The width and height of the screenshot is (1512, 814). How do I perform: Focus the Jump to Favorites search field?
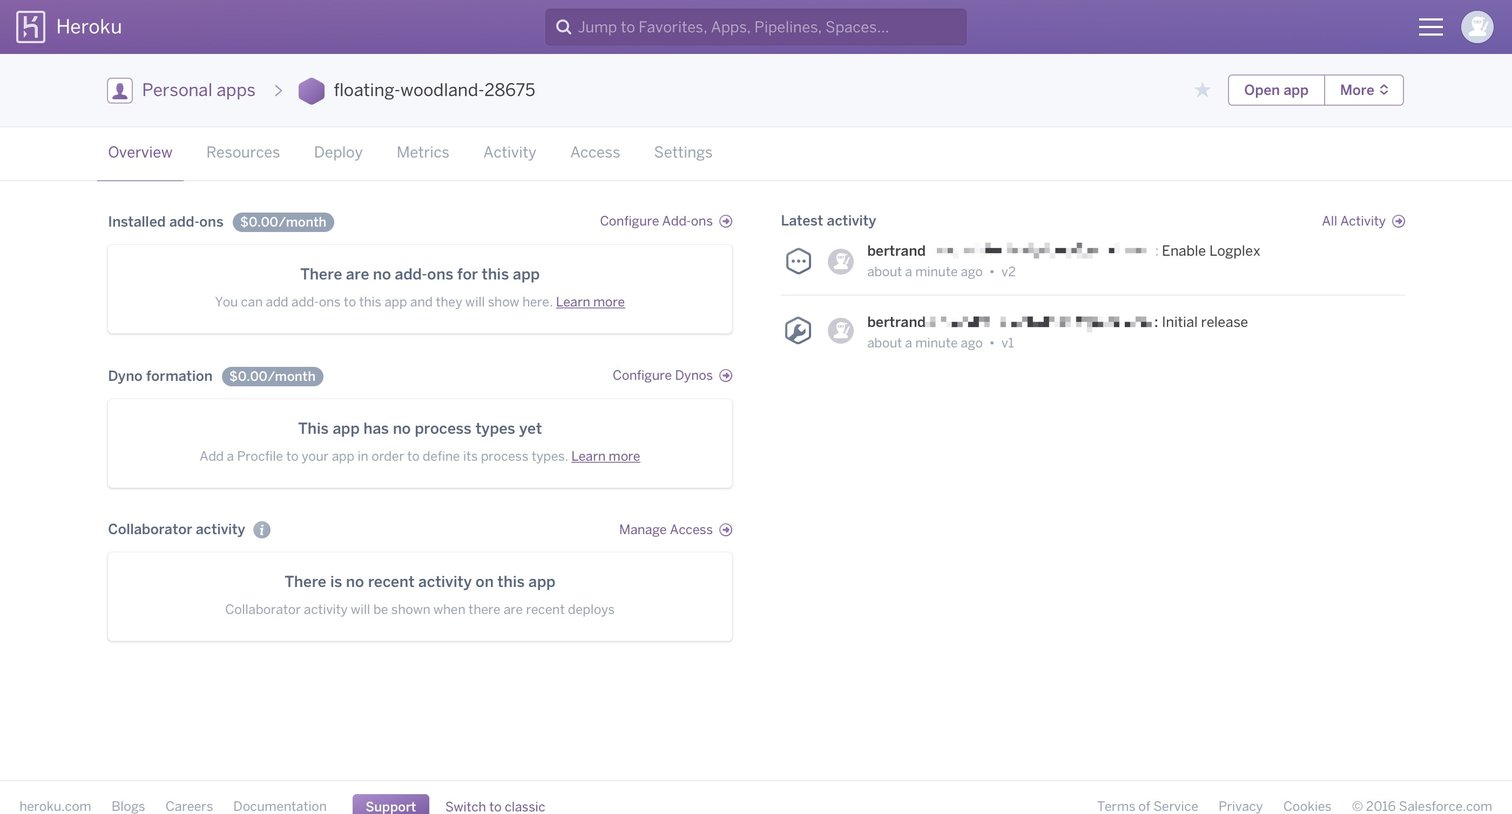click(x=756, y=27)
